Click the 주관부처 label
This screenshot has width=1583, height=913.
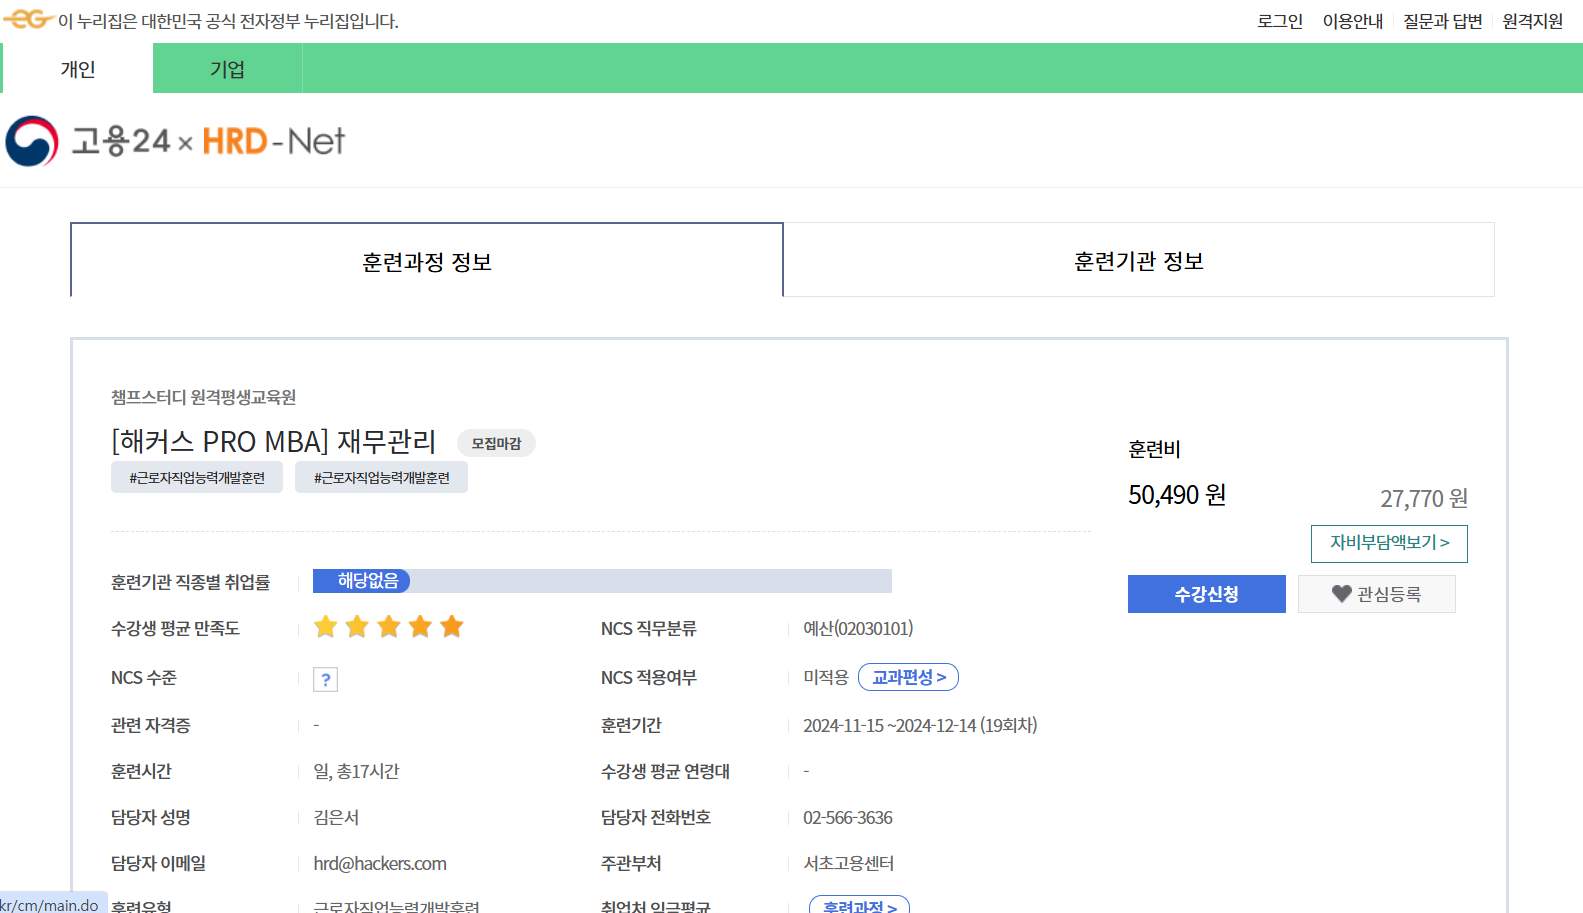631,863
